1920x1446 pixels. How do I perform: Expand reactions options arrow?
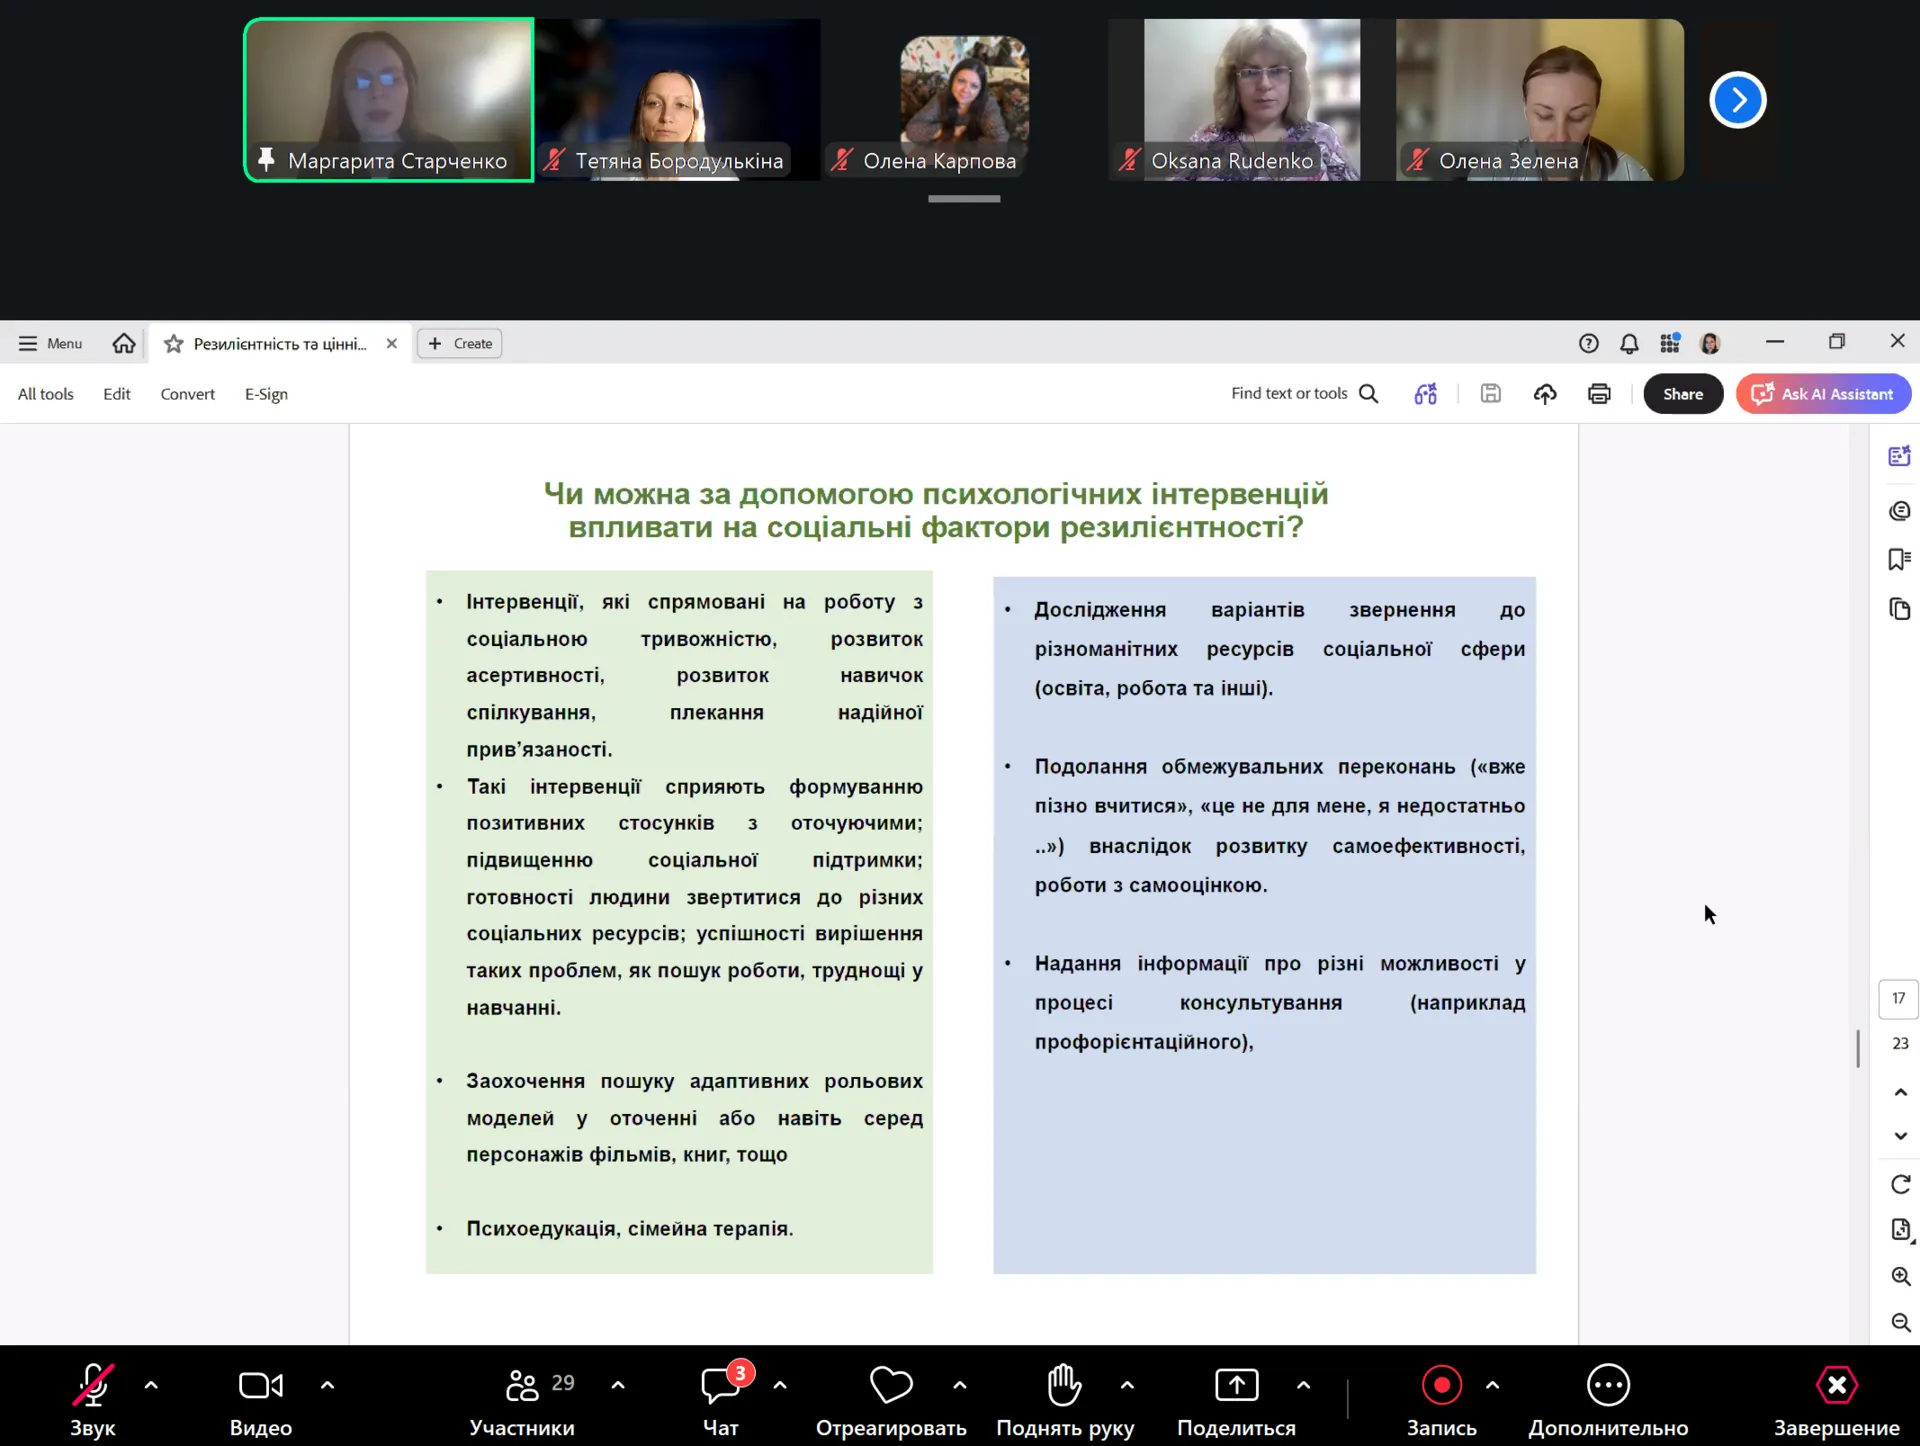tap(960, 1385)
